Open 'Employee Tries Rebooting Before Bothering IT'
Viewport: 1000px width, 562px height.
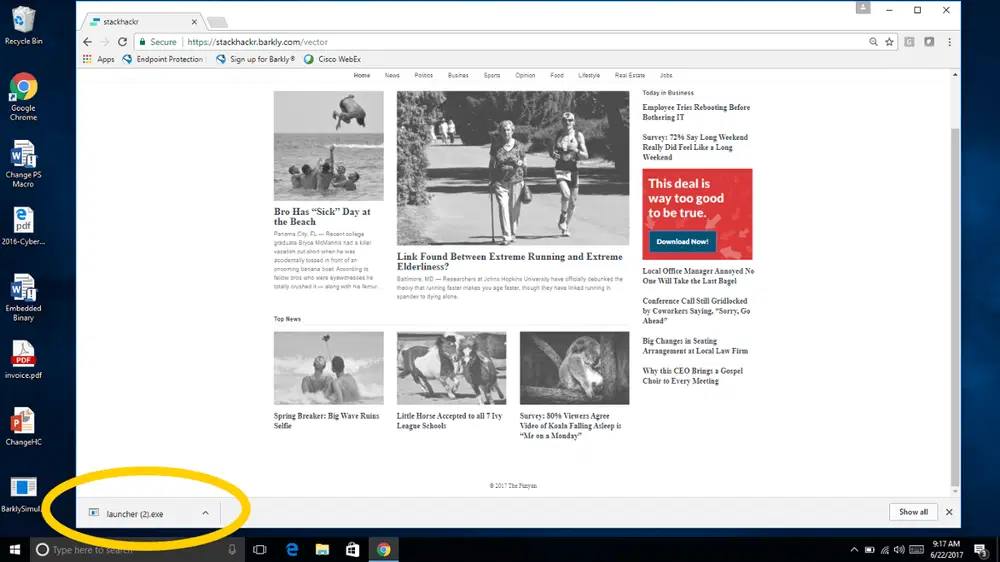(696, 112)
